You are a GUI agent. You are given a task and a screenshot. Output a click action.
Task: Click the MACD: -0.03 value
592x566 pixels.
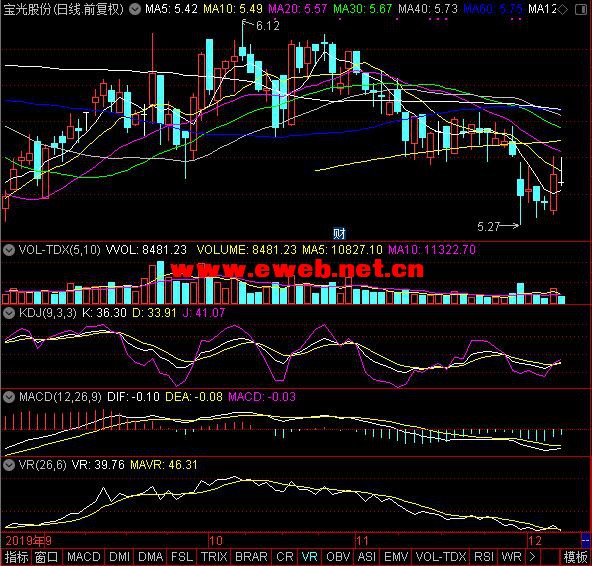pos(262,397)
